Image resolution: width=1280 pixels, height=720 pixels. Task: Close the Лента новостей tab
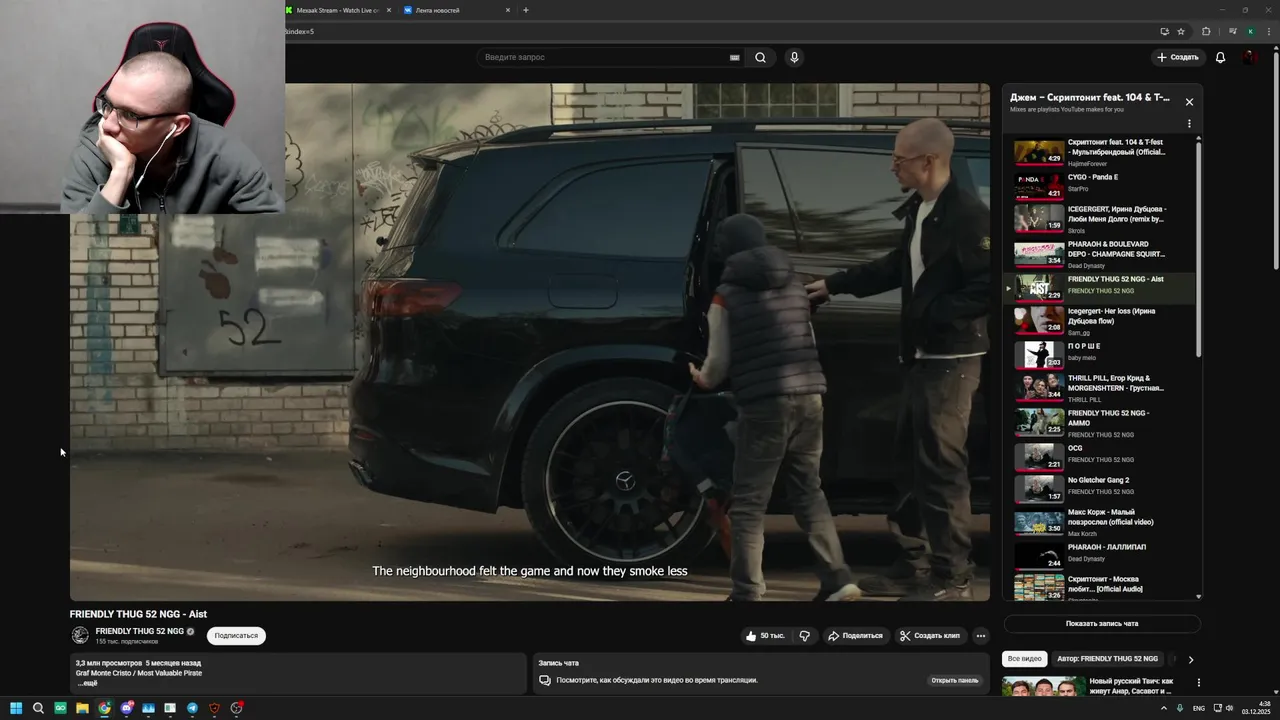coord(507,10)
